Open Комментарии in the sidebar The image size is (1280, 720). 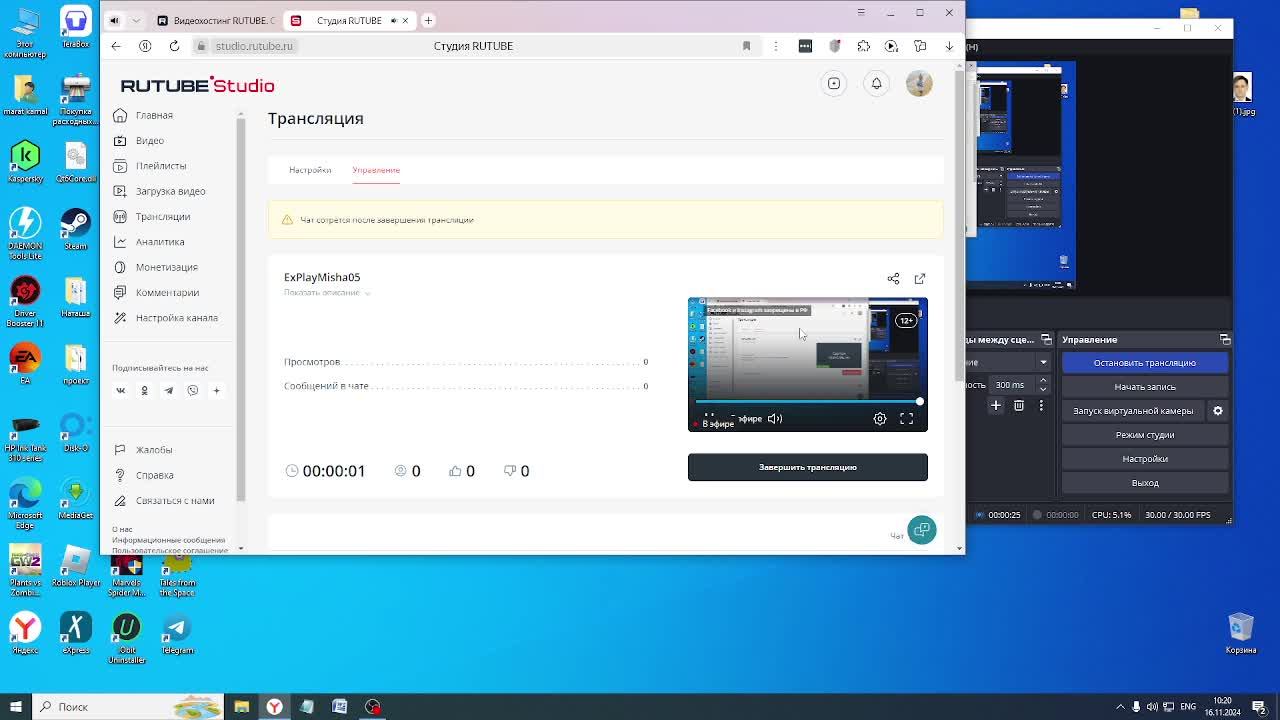click(167, 293)
